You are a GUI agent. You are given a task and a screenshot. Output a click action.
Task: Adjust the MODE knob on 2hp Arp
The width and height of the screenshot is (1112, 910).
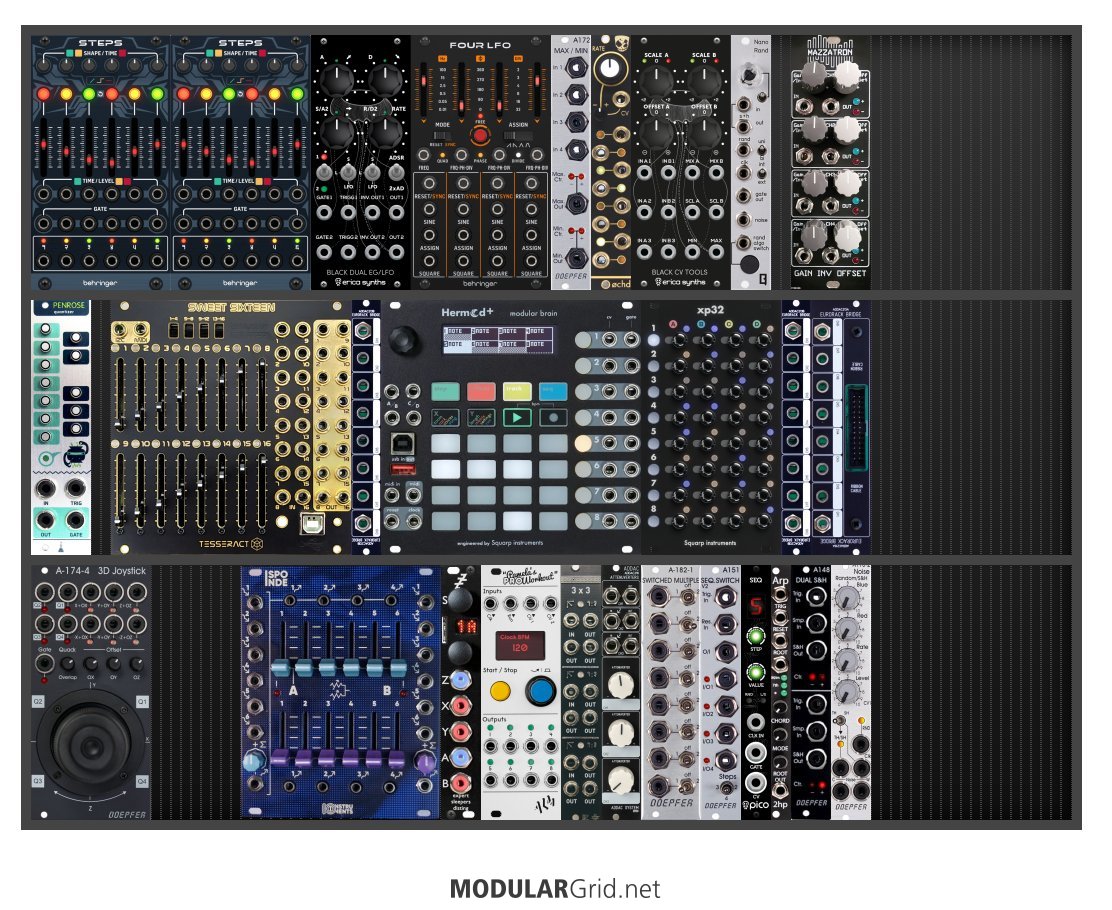click(x=779, y=736)
